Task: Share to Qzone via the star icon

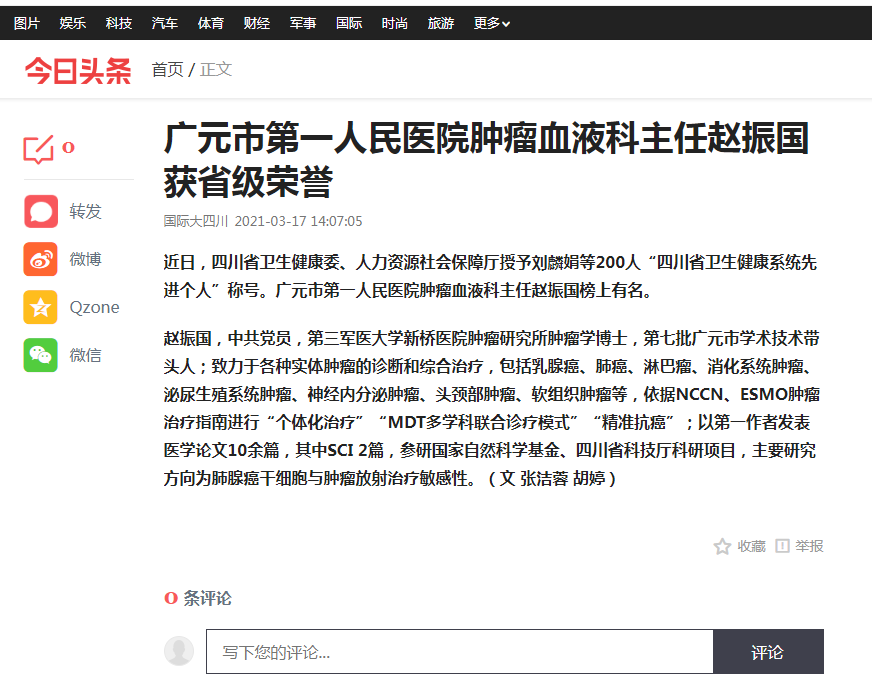Action: coord(41,308)
